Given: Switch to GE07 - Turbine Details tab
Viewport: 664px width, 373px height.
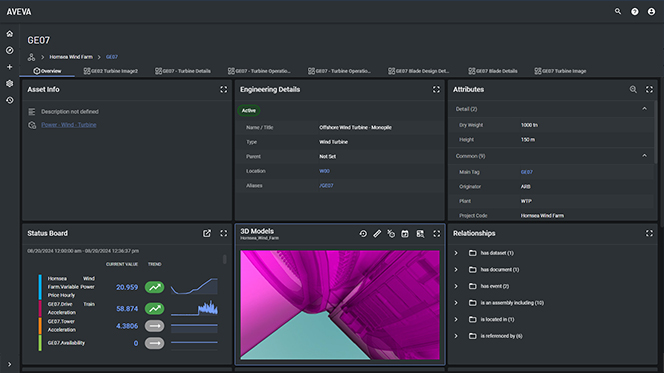Looking at the screenshot, I should tap(183, 71).
